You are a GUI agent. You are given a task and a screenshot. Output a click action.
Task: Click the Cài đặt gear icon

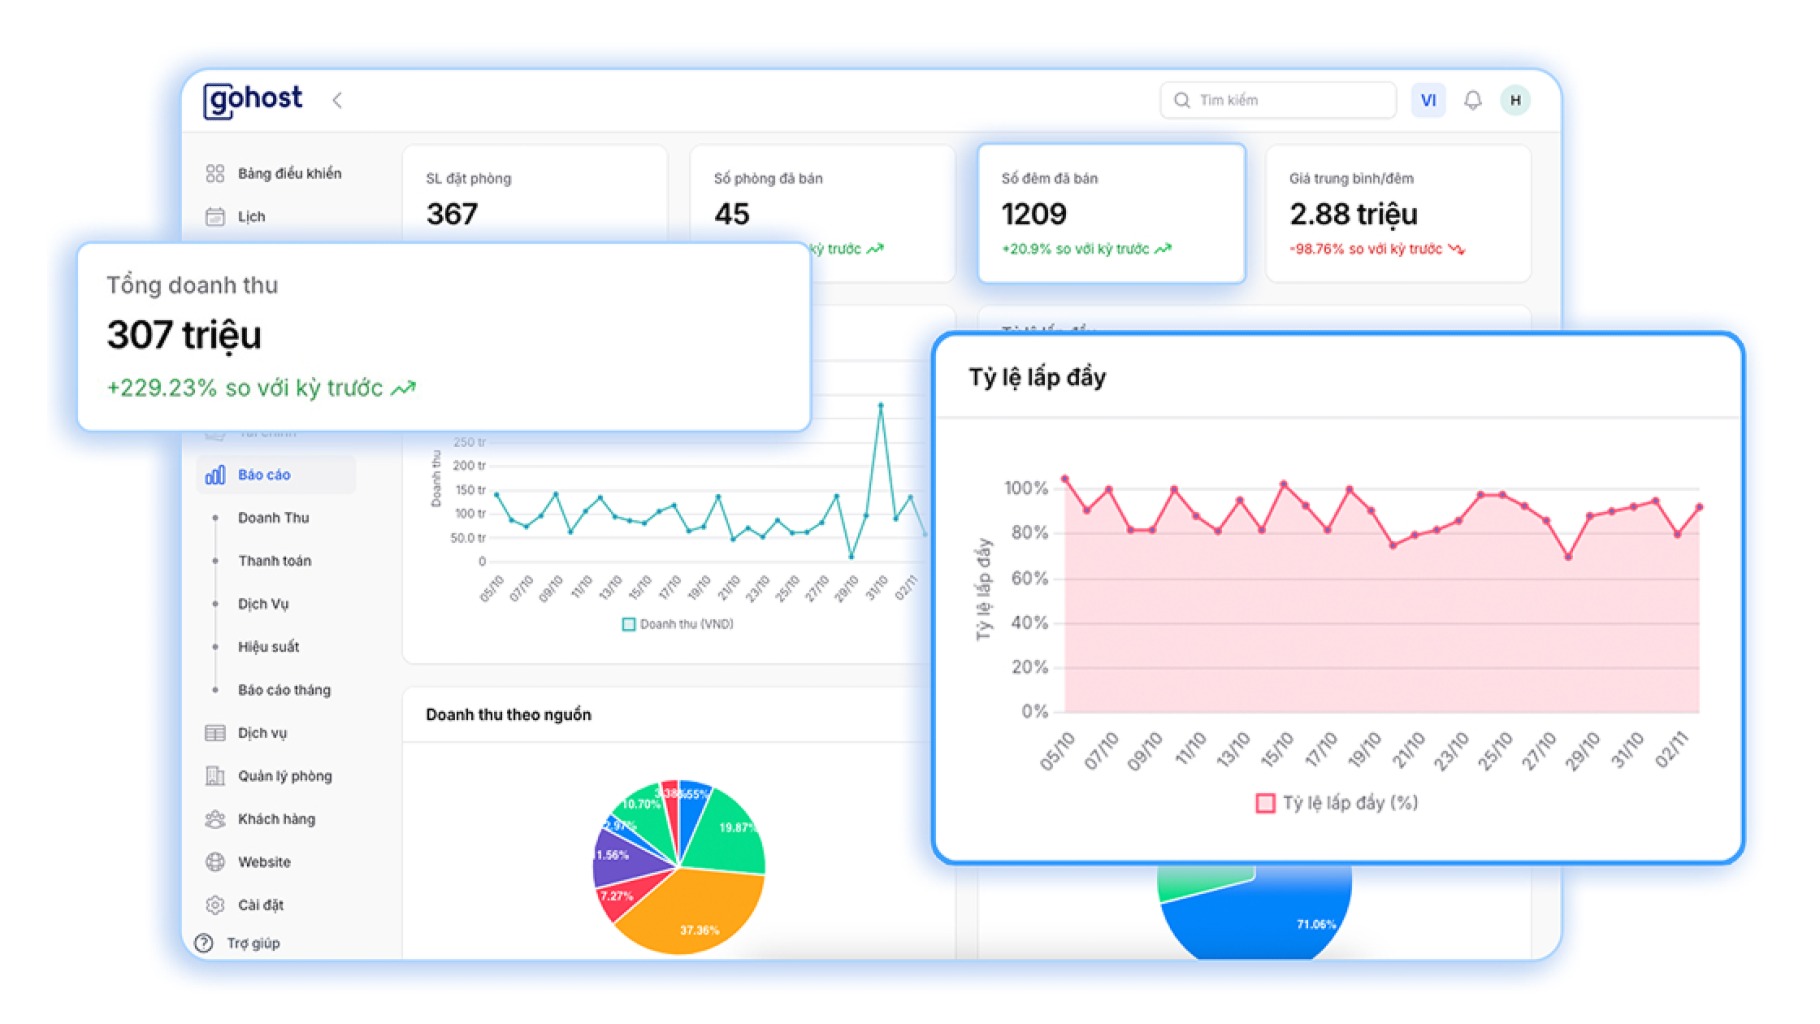pos(215,905)
